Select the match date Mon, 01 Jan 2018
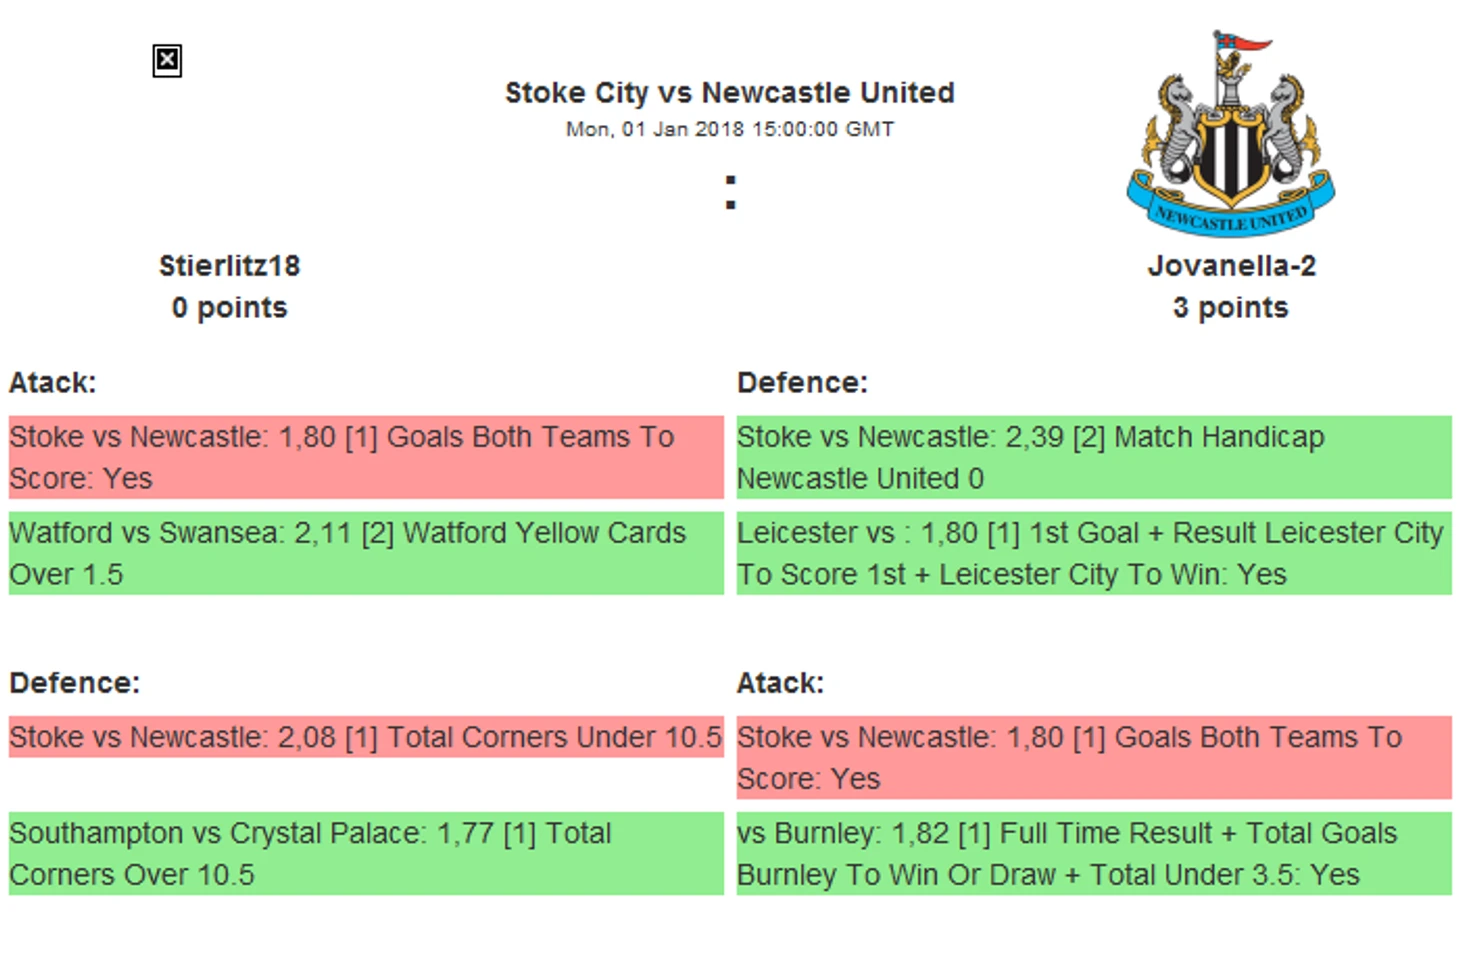Screen dimensions: 1460x959 click(x=729, y=129)
